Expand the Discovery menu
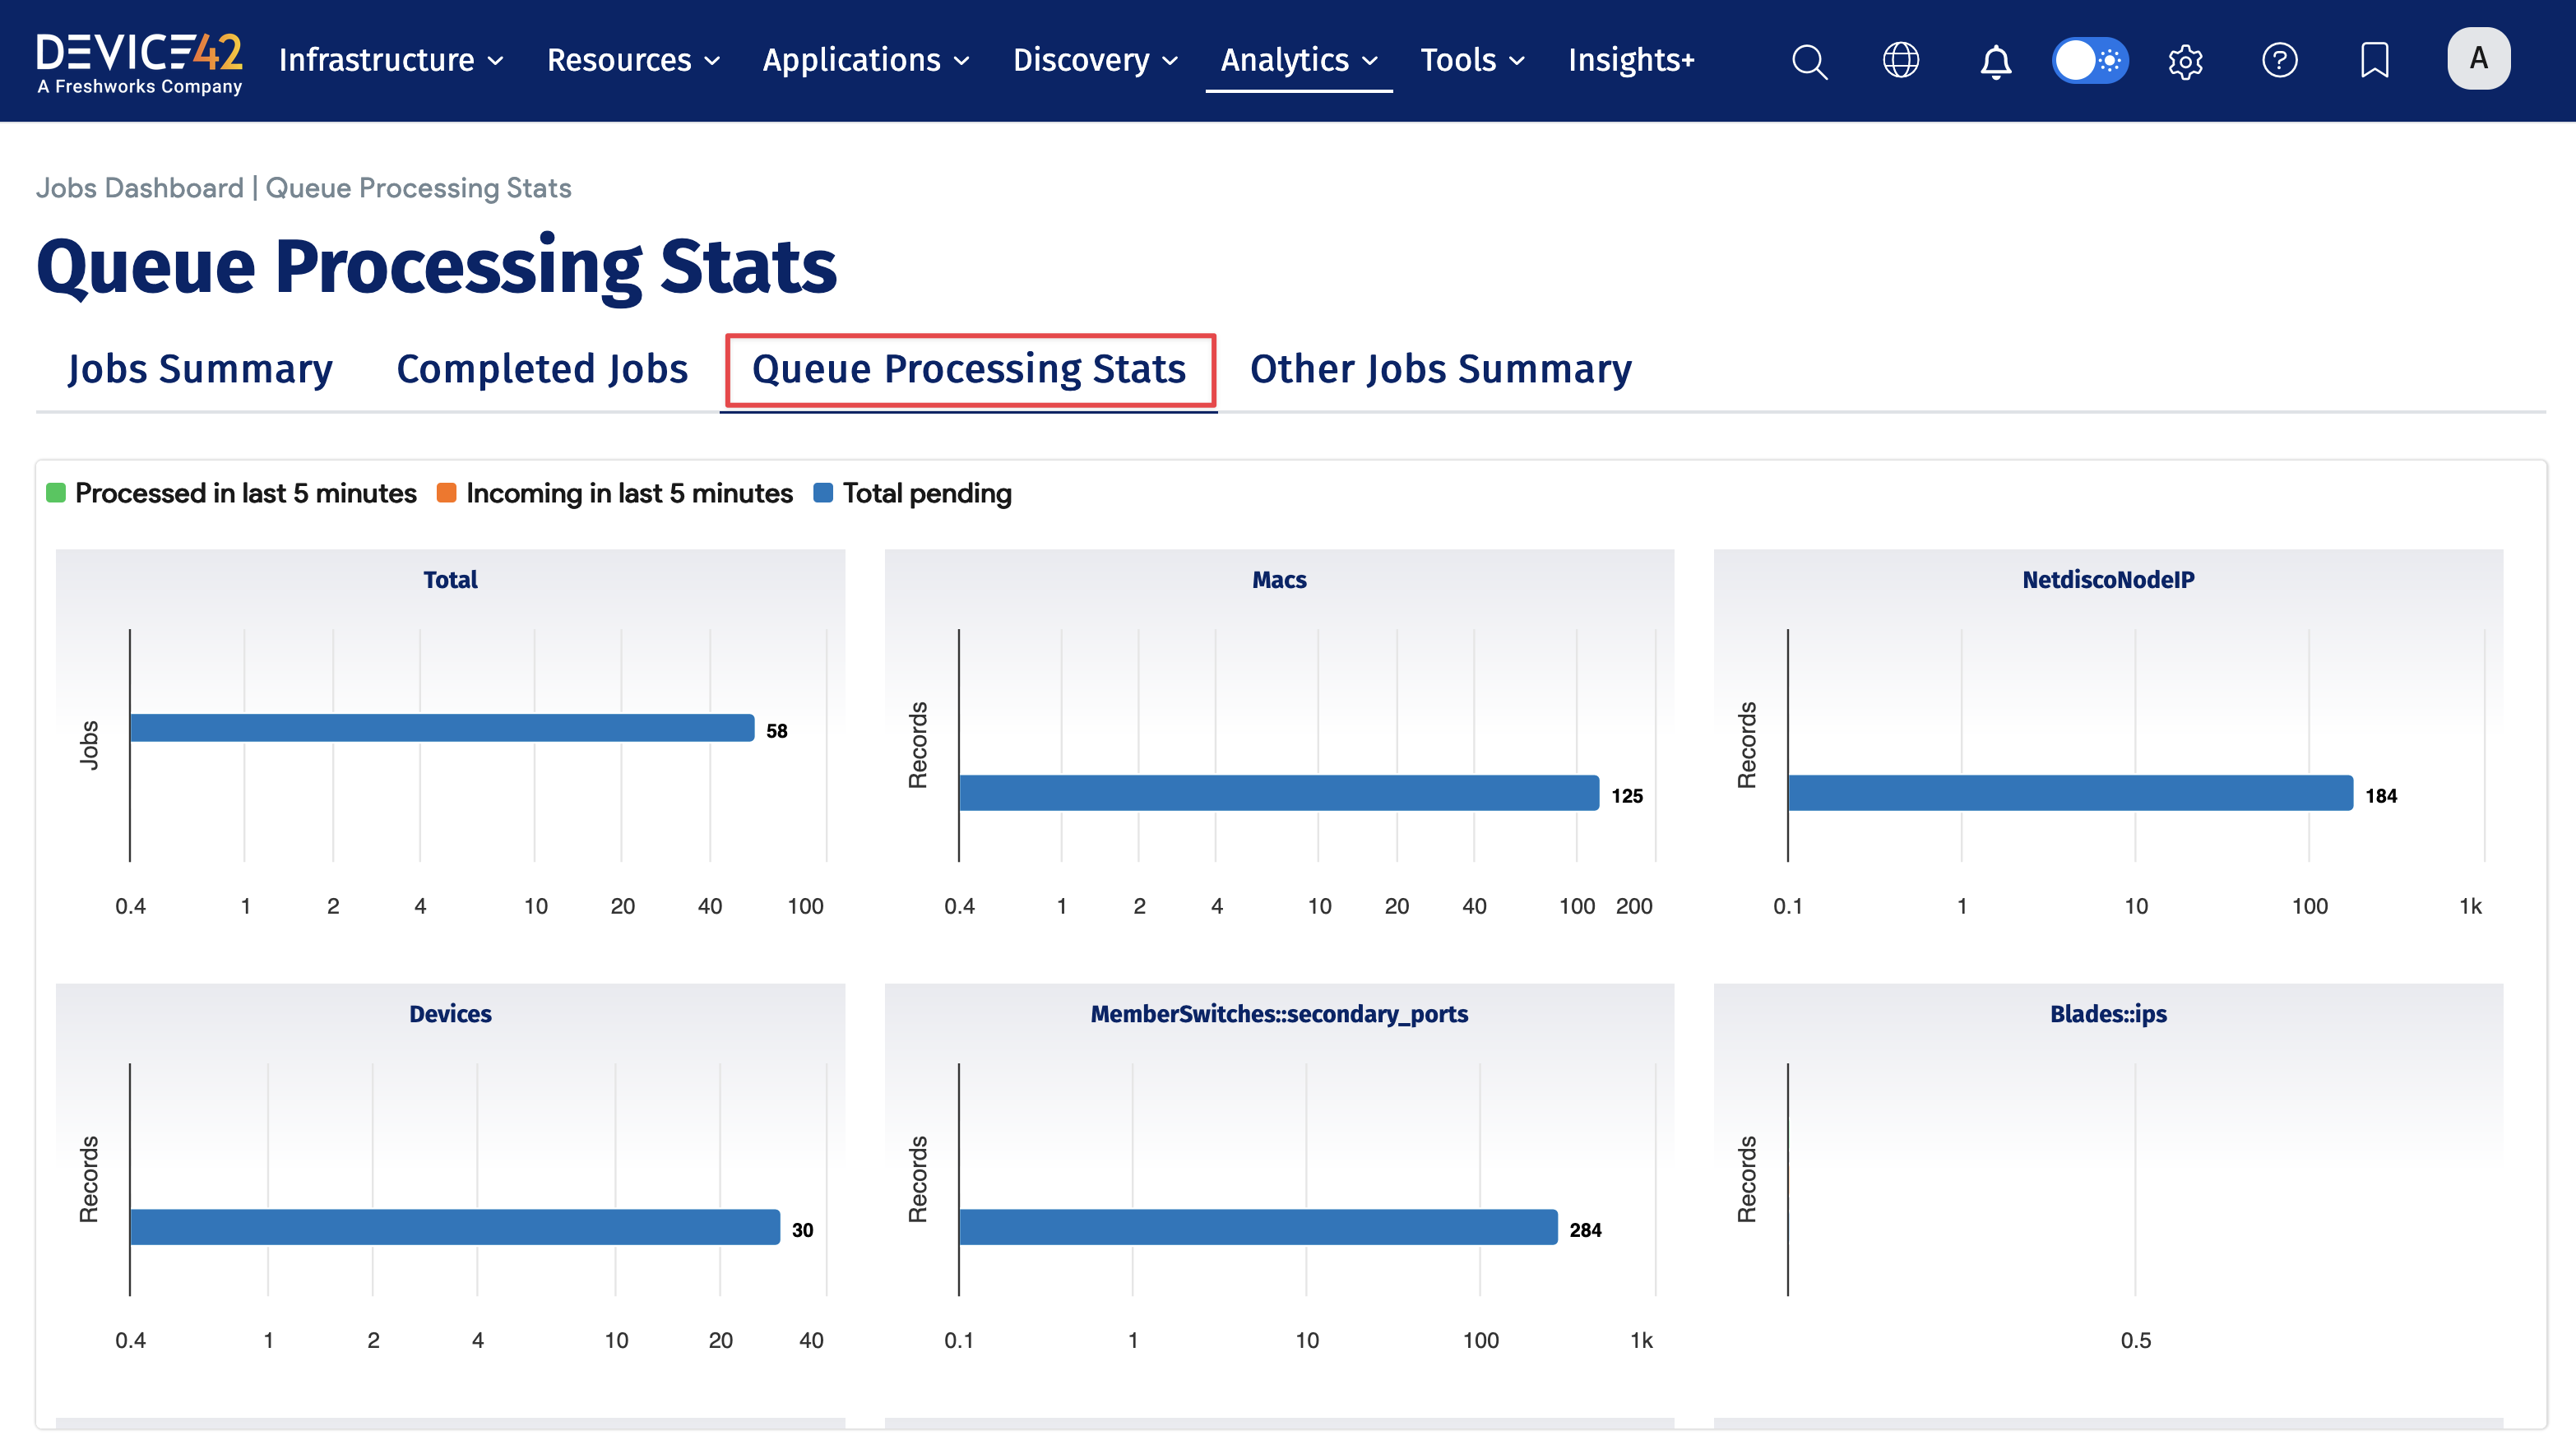This screenshot has height=1454, width=2576. pyautogui.click(x=1095, y=60)
